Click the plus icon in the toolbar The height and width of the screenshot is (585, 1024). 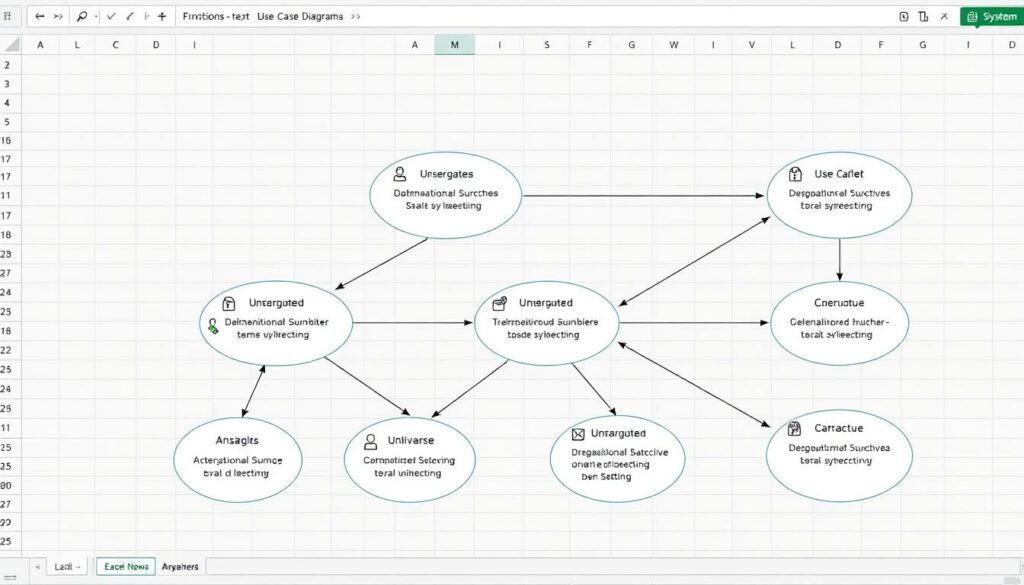click(x=162, y=16)
